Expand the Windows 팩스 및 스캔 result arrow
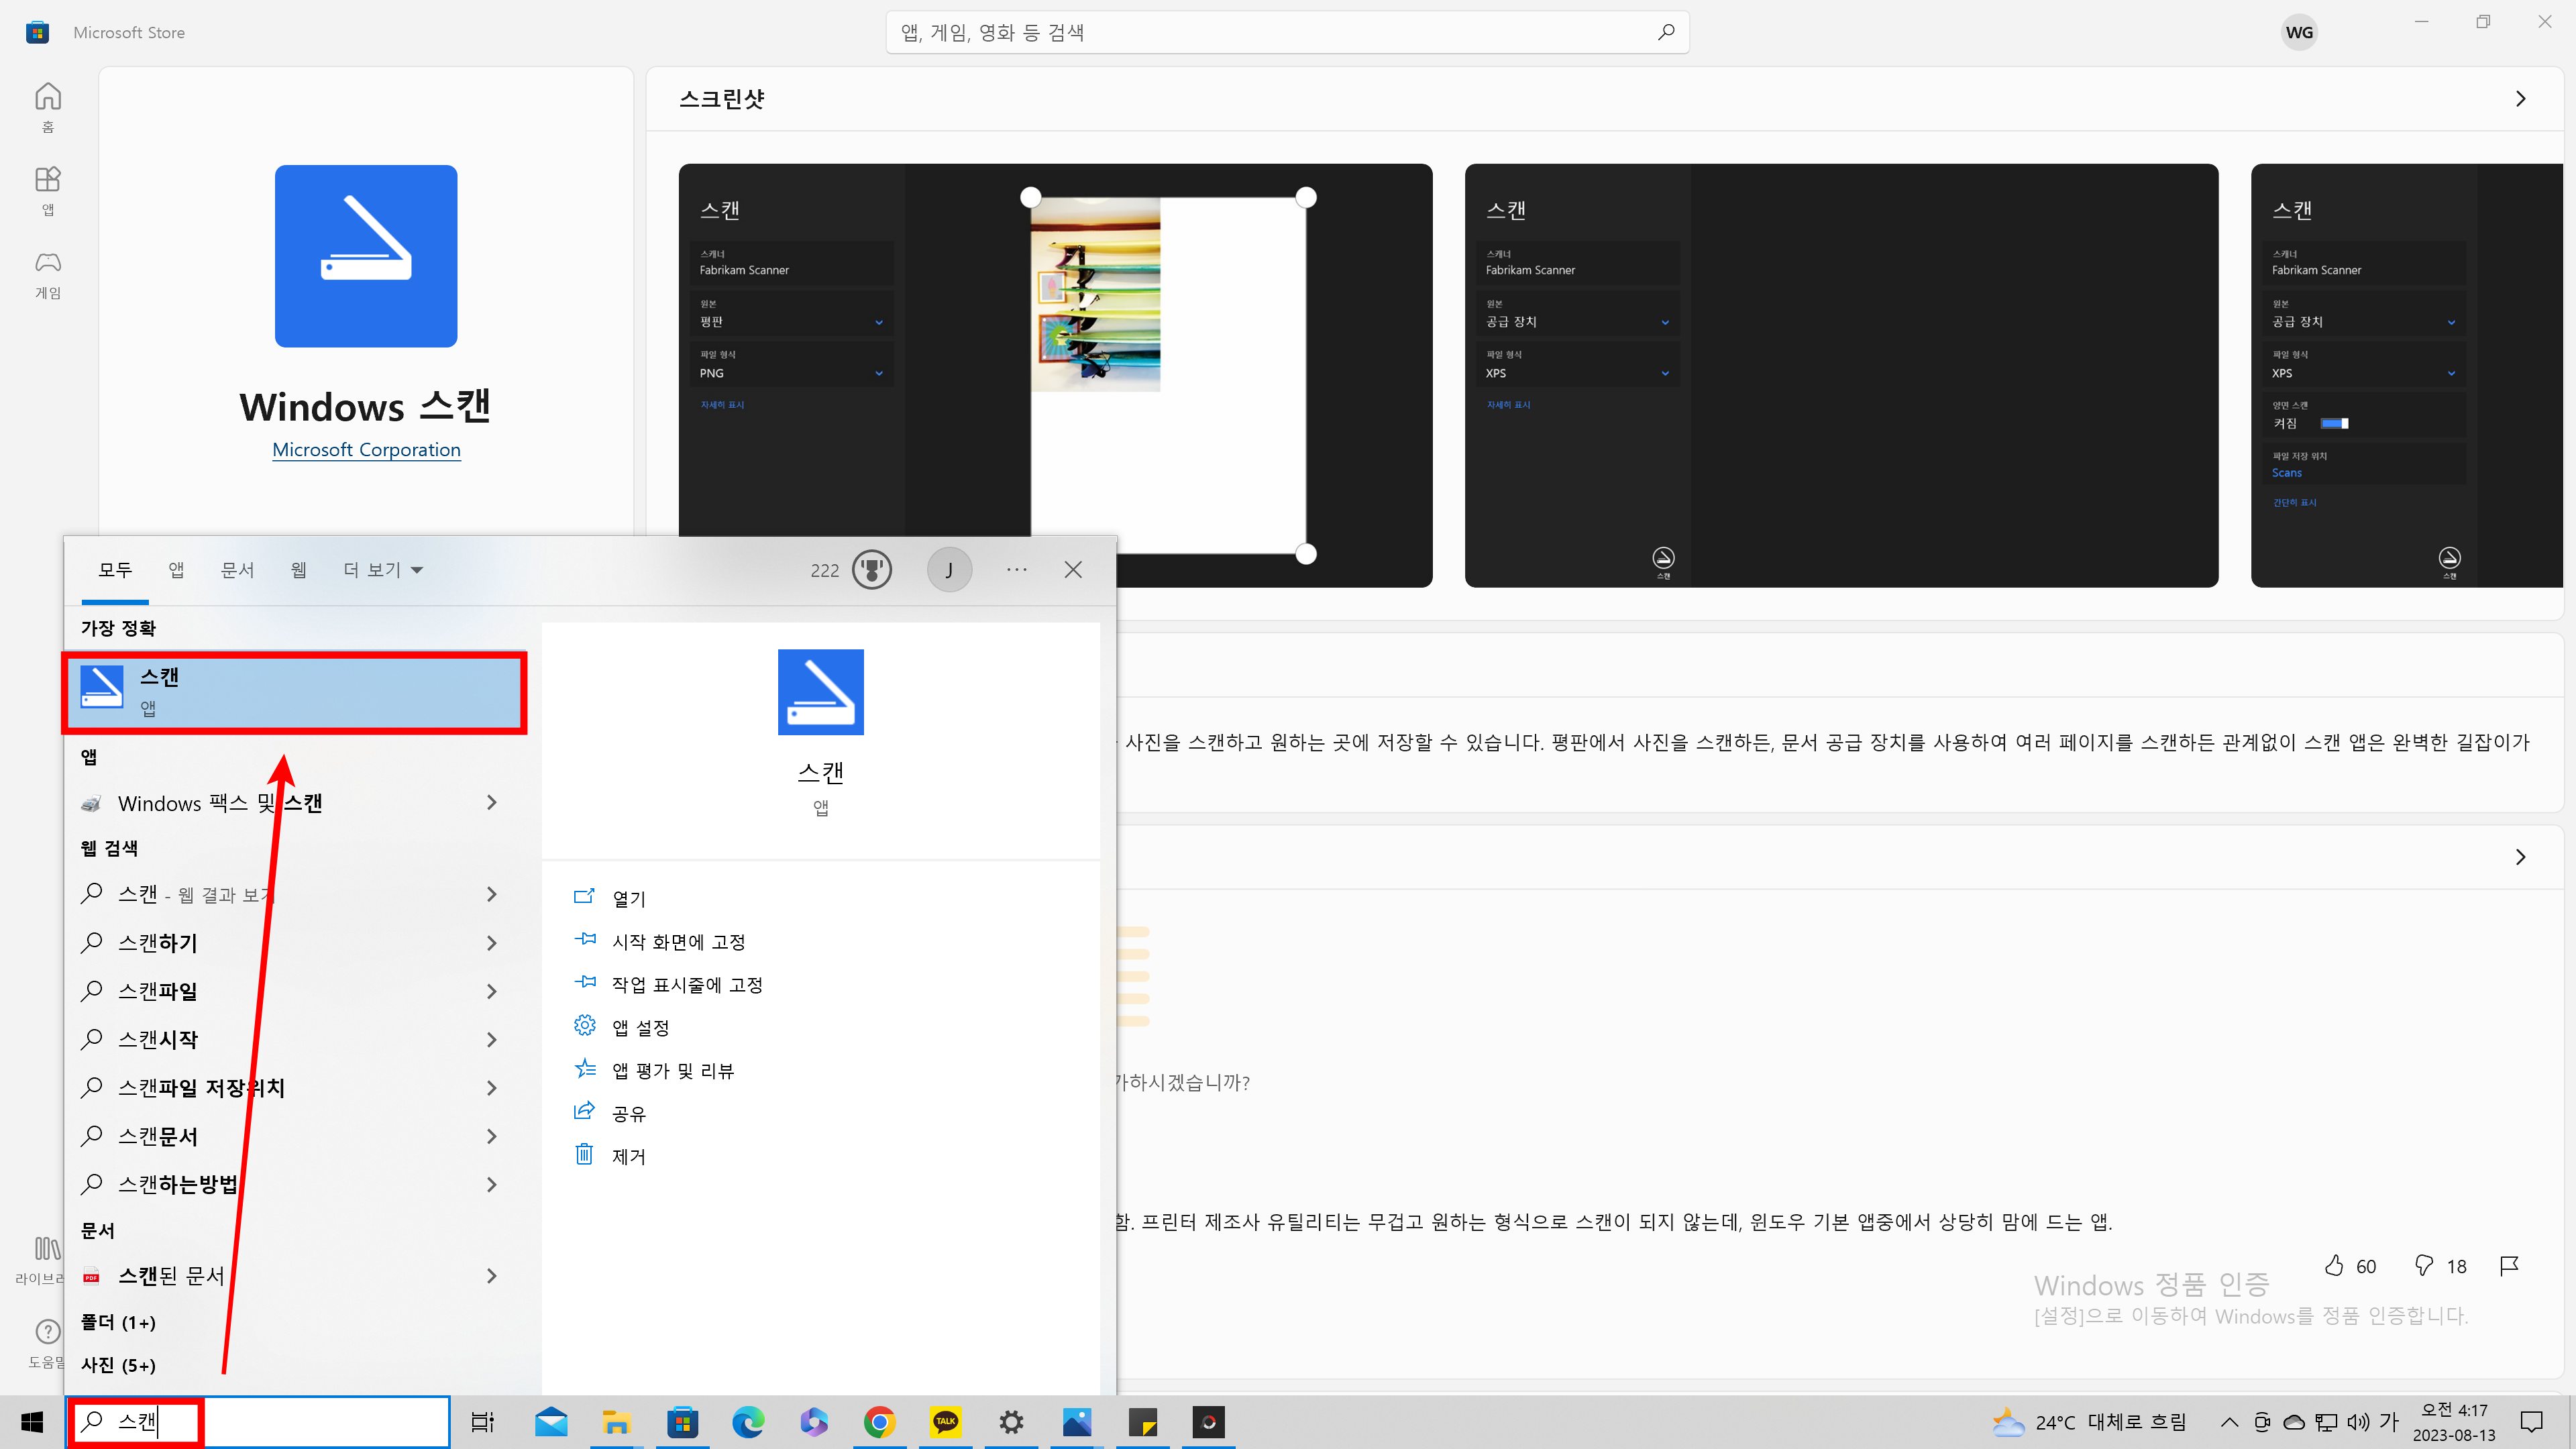Viewport: 2576px width, 1449px height. 491,803
